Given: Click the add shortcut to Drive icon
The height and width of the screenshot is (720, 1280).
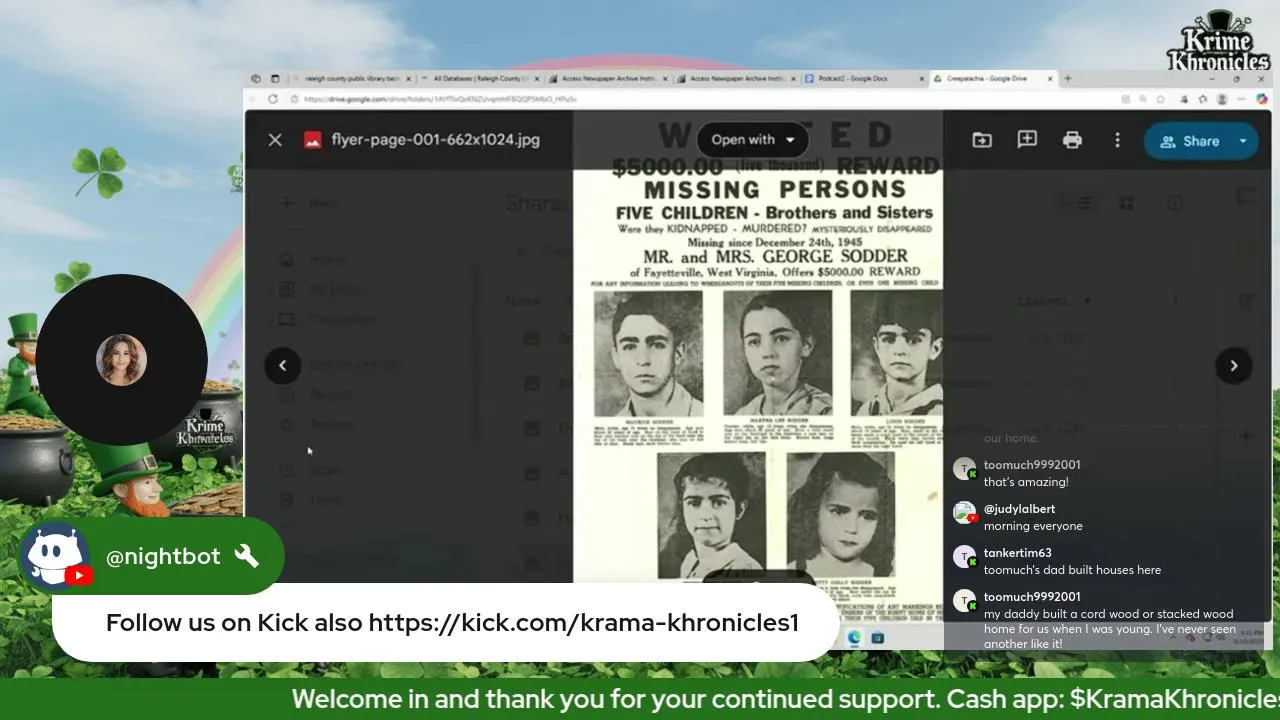Looking at the screenshot, I should pos(982,140).
